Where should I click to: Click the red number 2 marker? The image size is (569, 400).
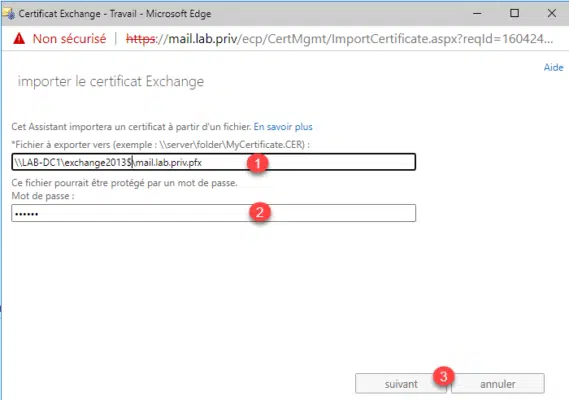coord(259,212)
